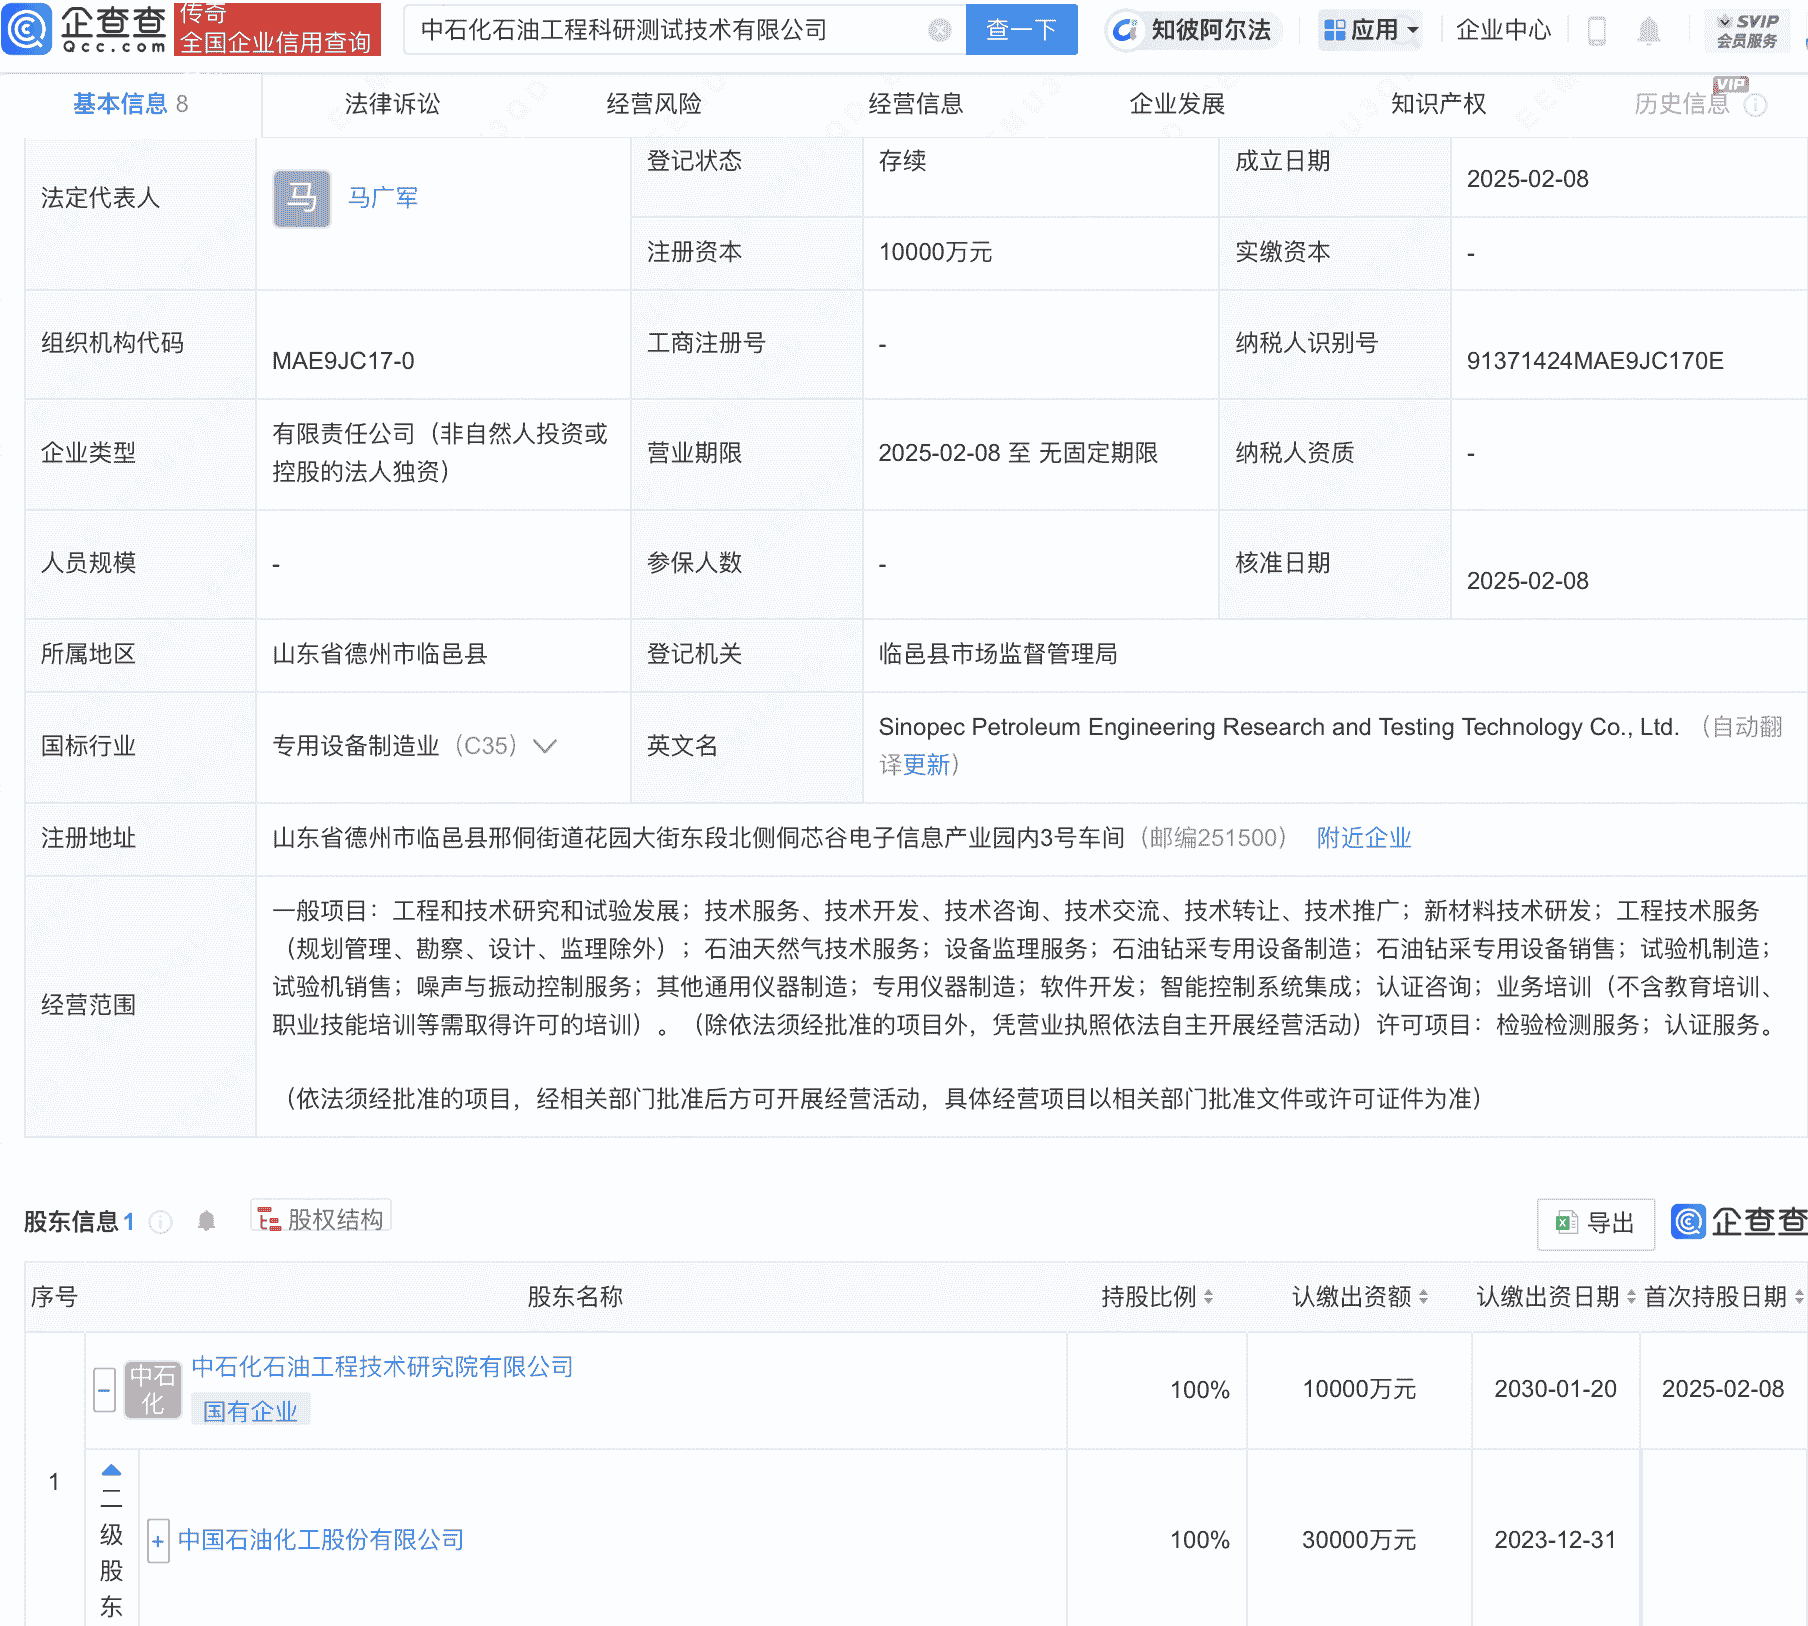The image size is (1808, 1626).
Task: Click the 附近企业 link
Action: [x=1363, y=838]
